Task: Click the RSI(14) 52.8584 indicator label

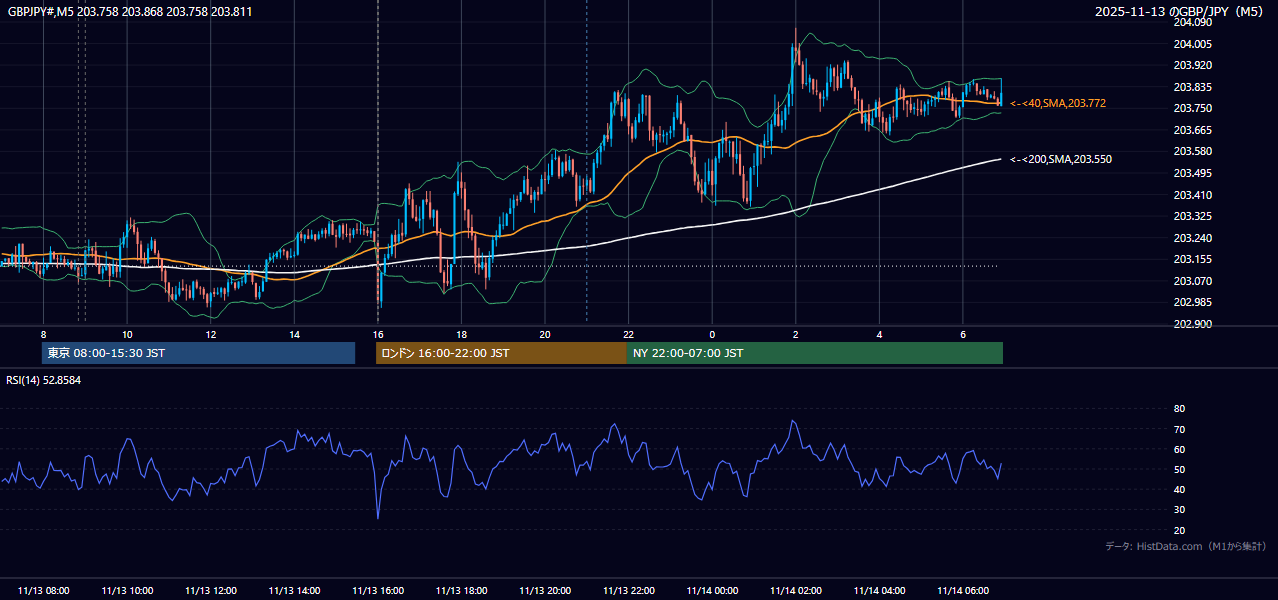Action: click(44, 380)
